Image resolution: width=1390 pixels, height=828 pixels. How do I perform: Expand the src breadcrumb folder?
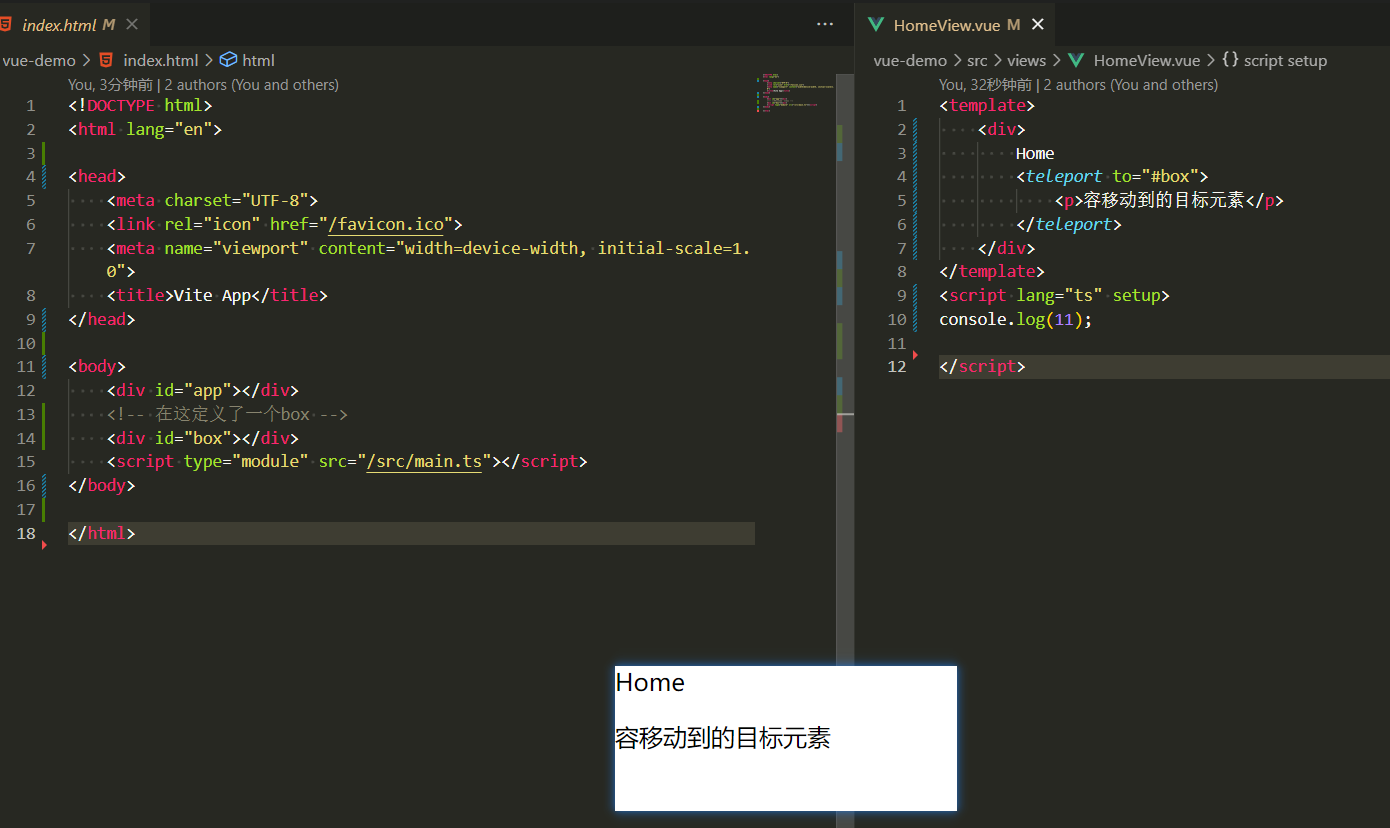click(977, 60)
